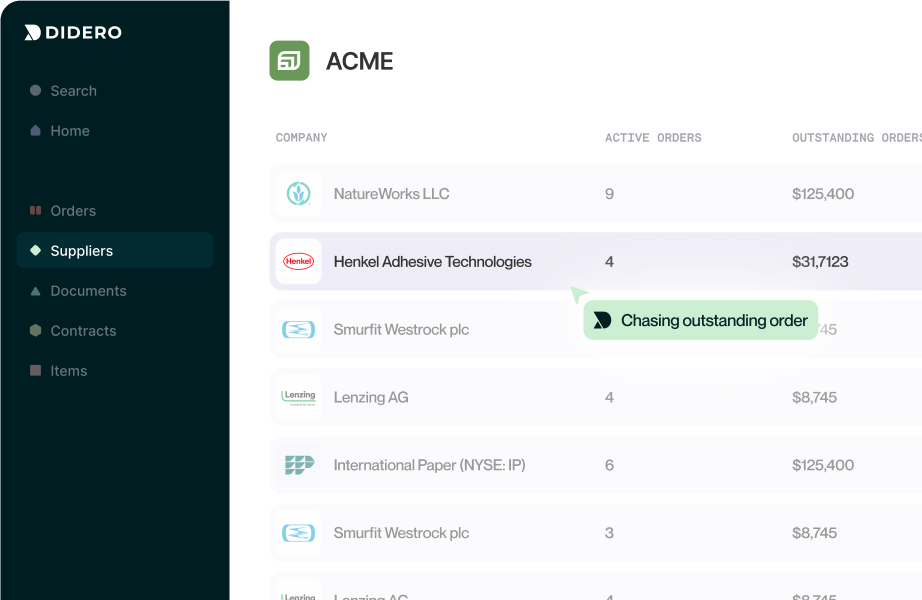This screenshot has height=600, width=922.
Task: Go to the Home page
Action: click(x=69, y=131)
